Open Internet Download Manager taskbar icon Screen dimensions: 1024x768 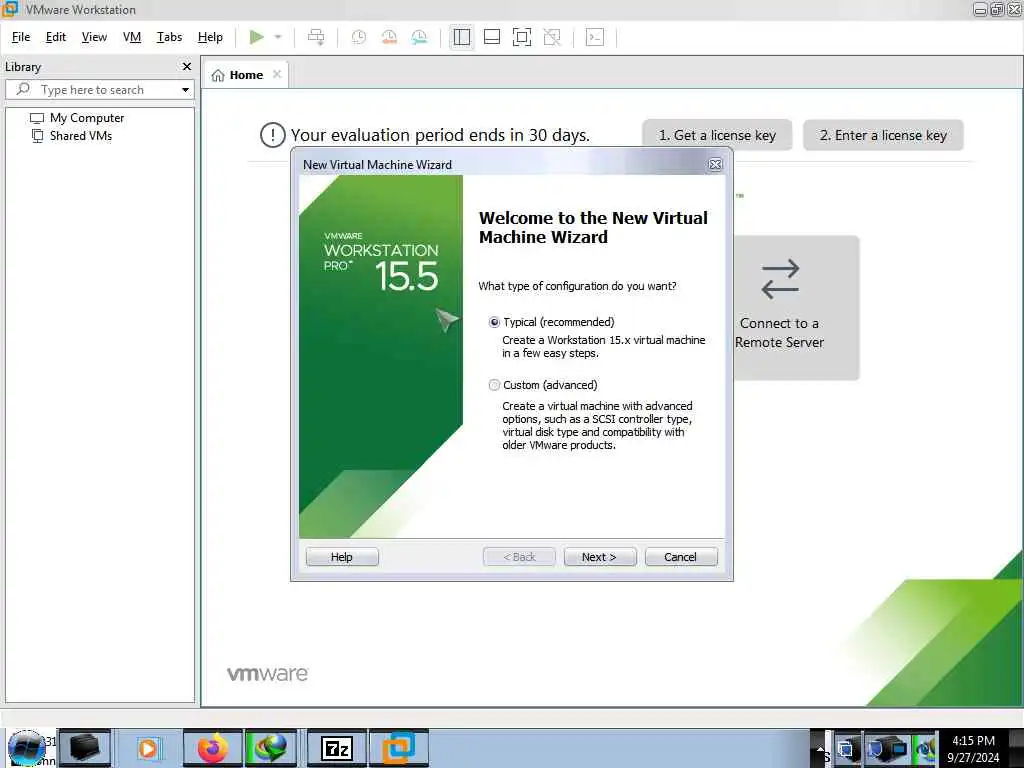[271, 748]
